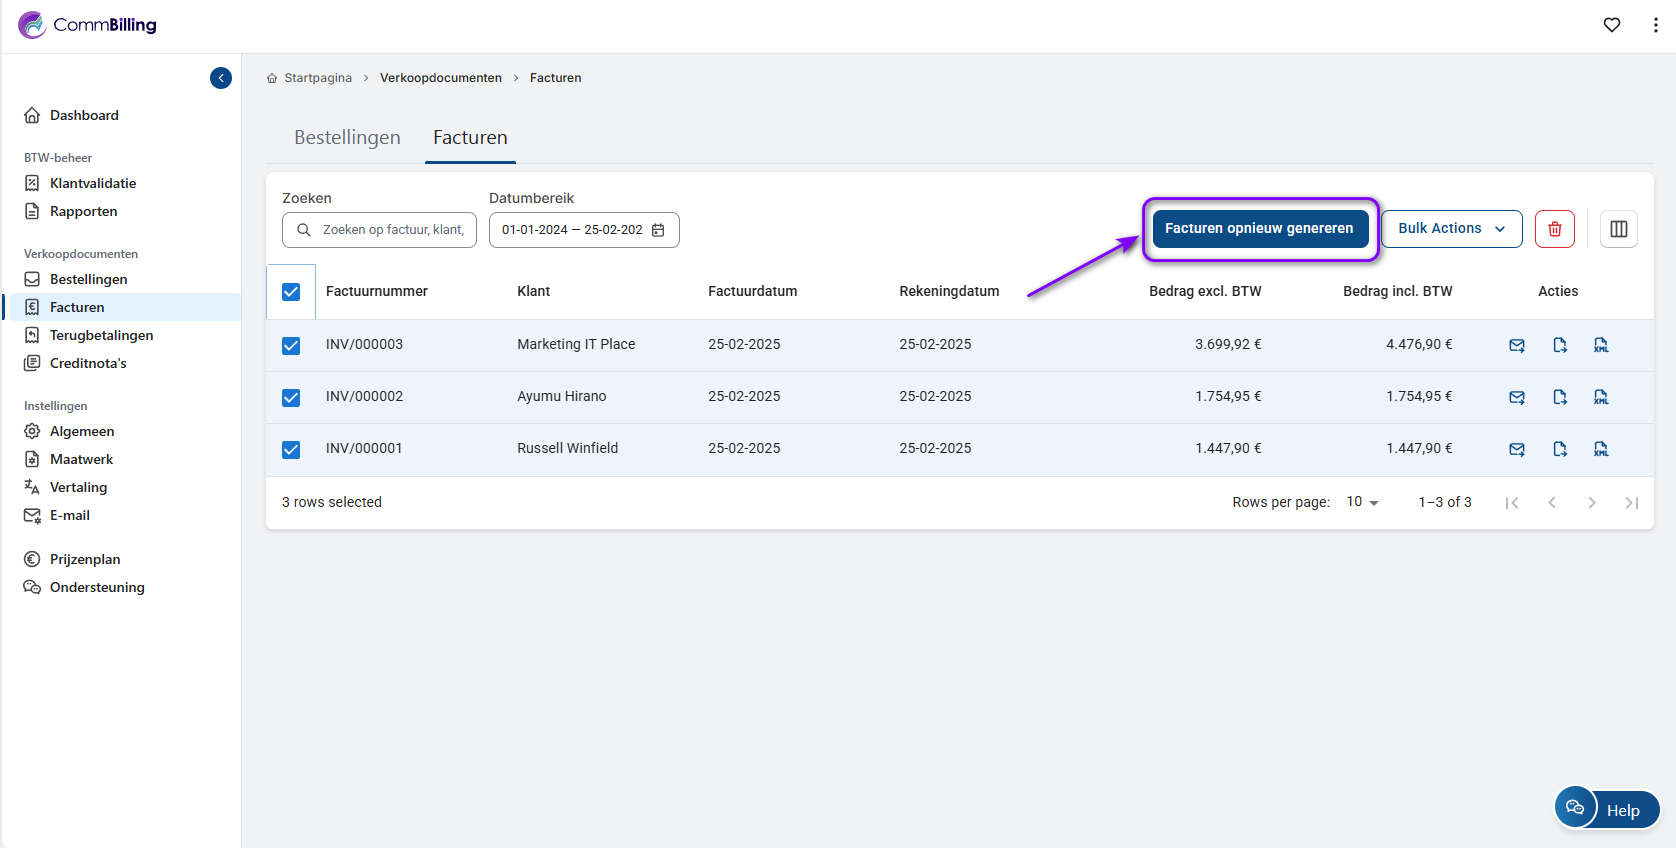Viewport: 1676px width, 848px height.
Task: Untick checkbox for Russell Winfield invoice
Action: click(291, 450)
